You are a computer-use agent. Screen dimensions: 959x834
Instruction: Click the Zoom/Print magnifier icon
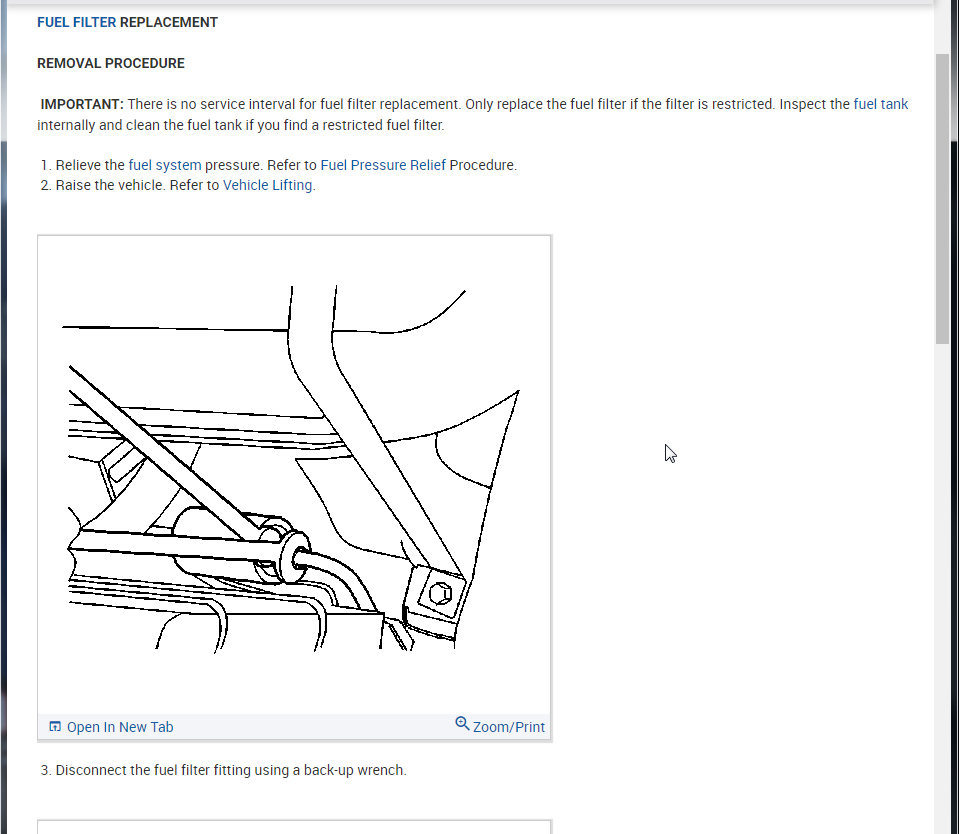point(462,724)
